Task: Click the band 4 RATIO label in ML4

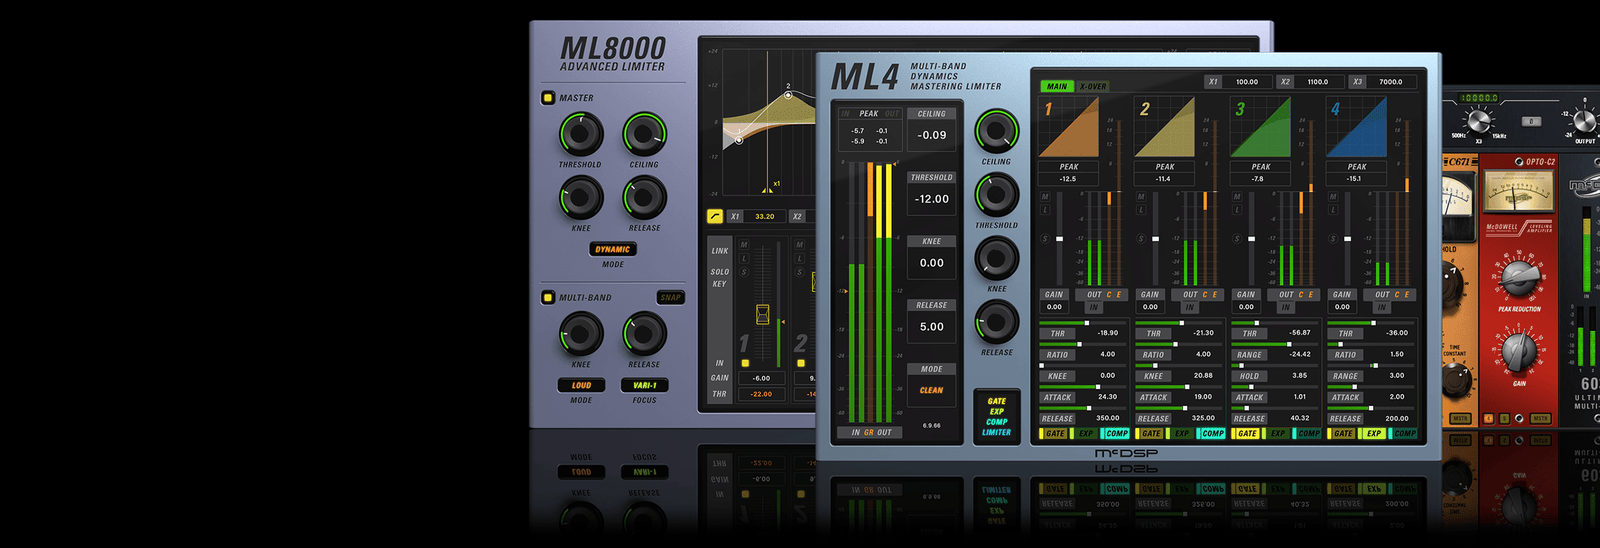Action: click(1345, 355)
